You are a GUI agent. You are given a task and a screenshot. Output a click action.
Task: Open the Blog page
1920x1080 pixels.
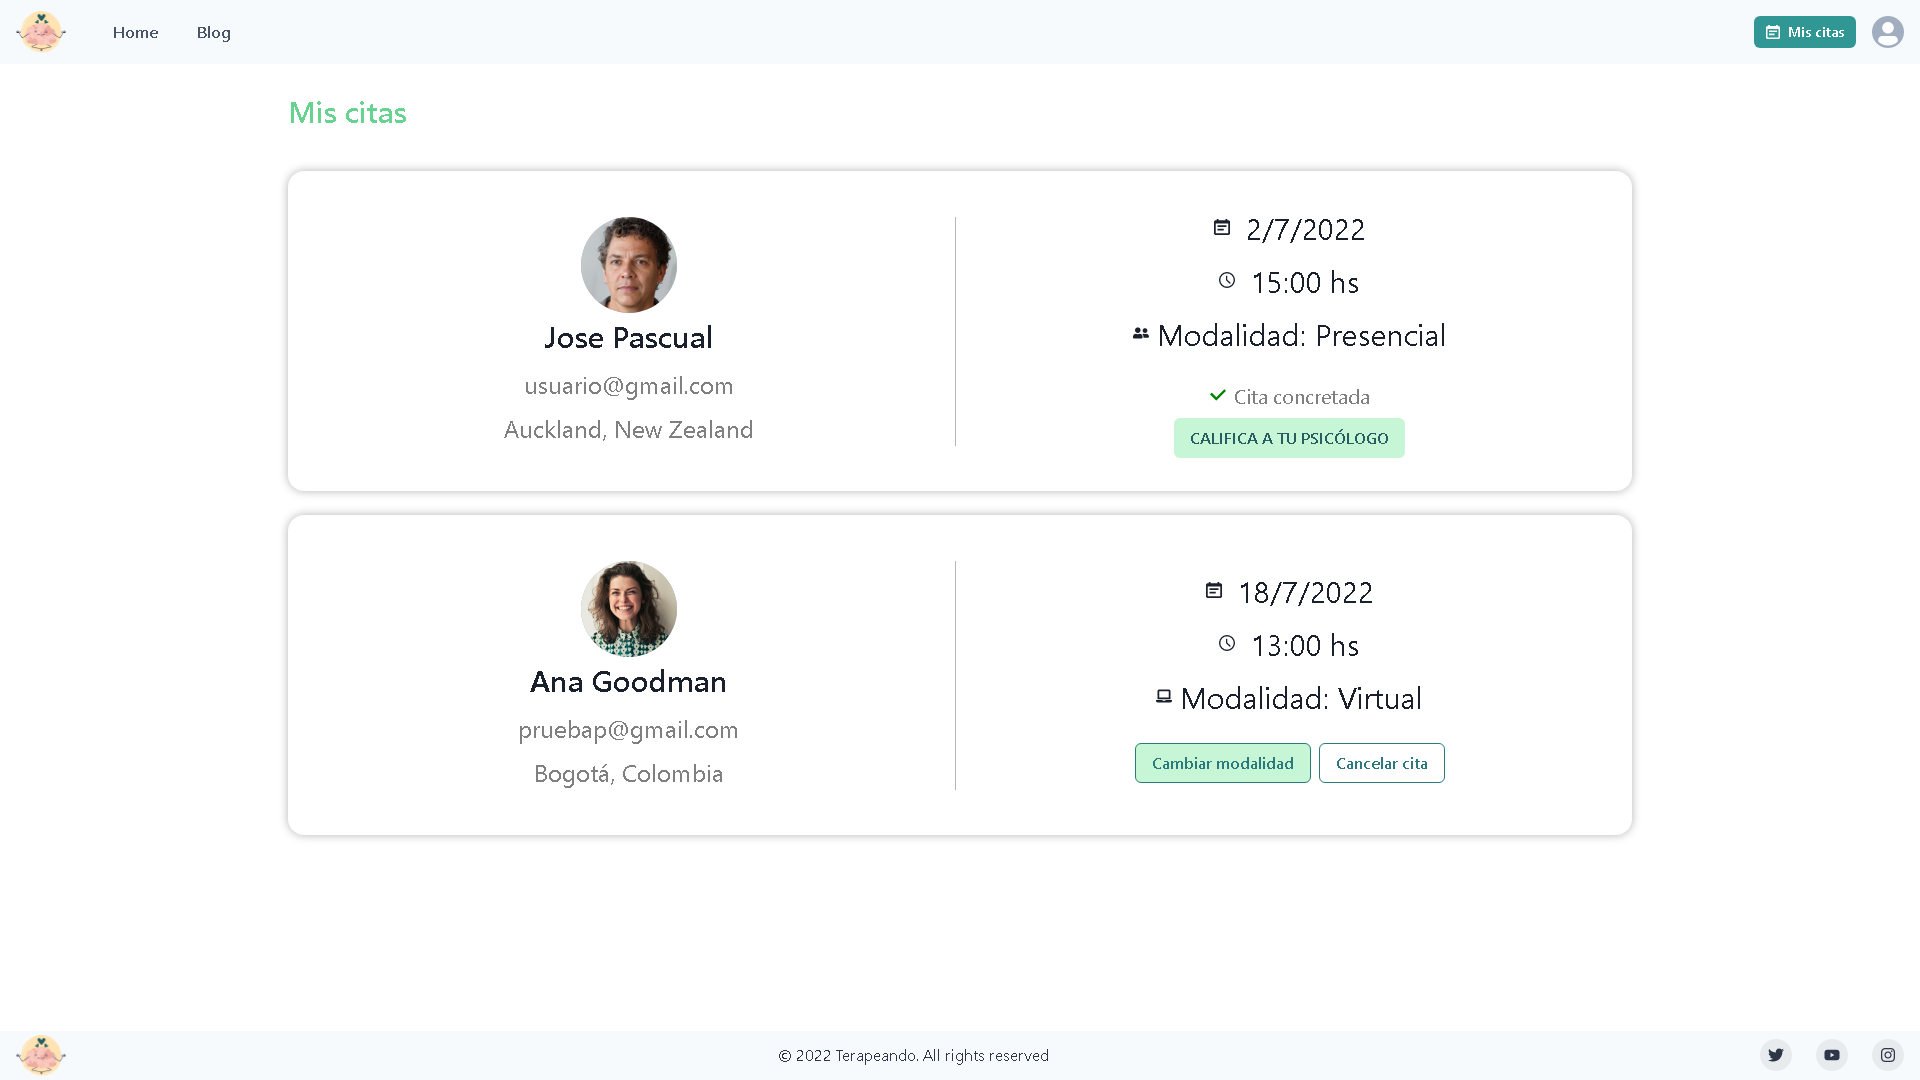click(213, 31)
